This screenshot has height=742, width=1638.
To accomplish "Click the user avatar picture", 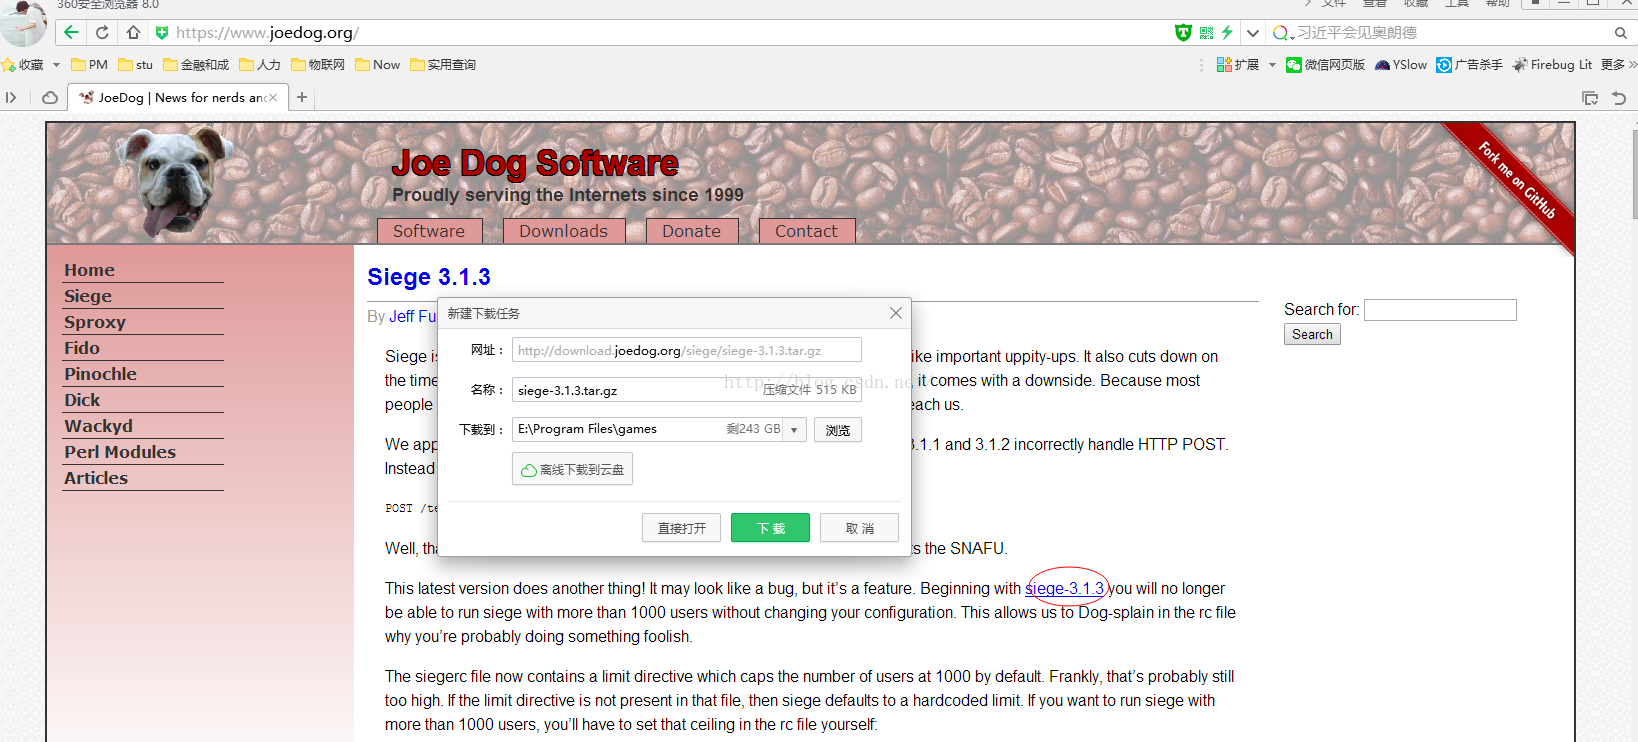I will point(22,22).
